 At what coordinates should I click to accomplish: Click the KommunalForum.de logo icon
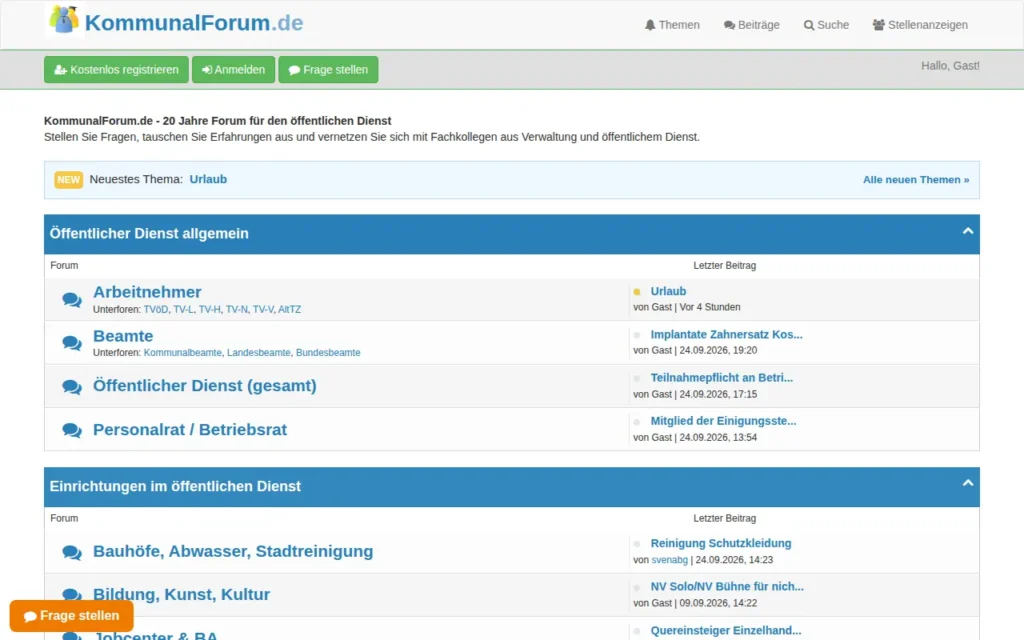64,20
